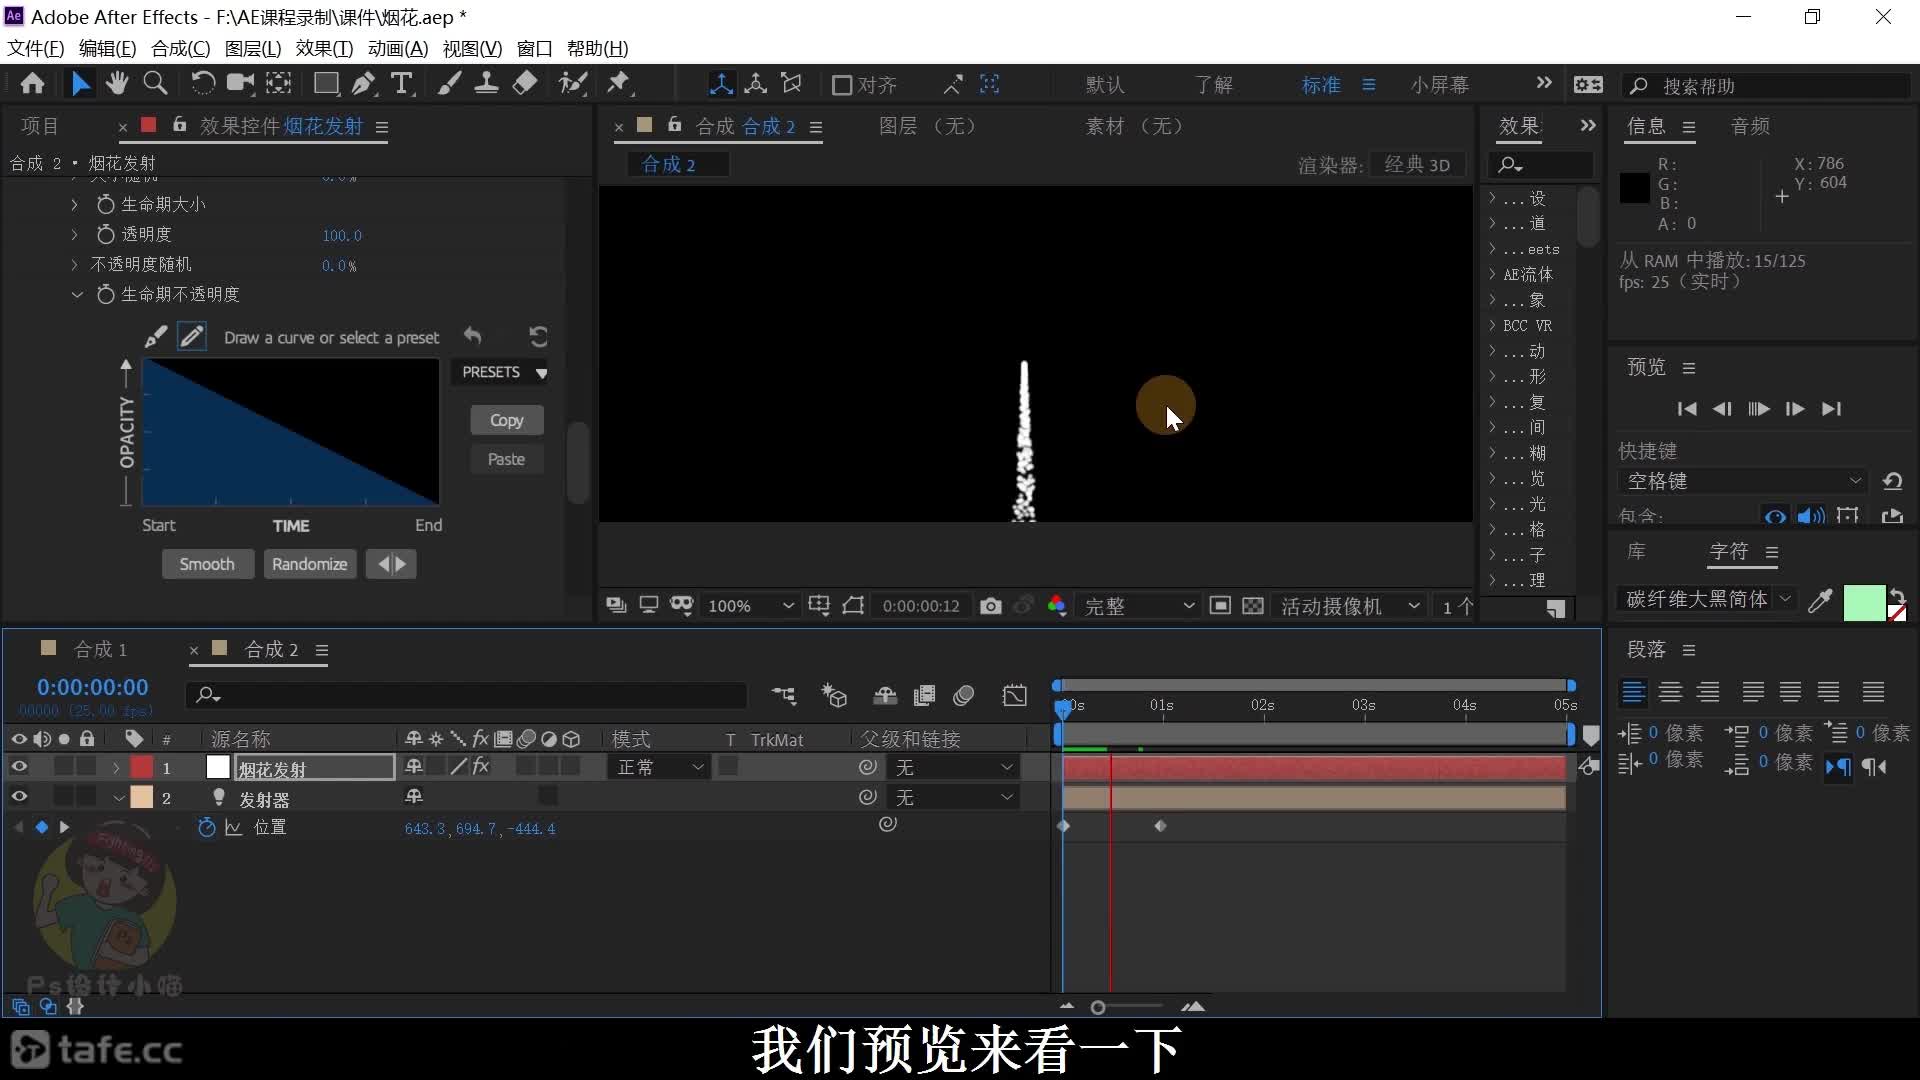Image resolution: width=1920 pixels, height=1080 pixels.
Task: Click the green character fill color swatch
Action: 1863,603
